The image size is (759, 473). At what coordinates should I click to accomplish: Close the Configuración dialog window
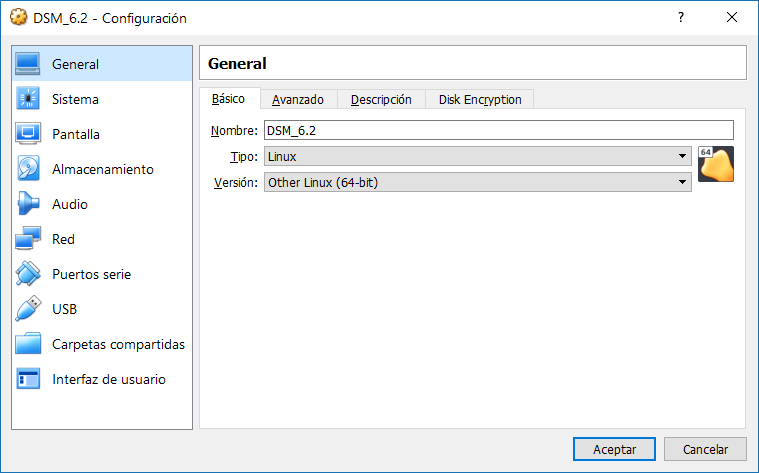[732, 17]
